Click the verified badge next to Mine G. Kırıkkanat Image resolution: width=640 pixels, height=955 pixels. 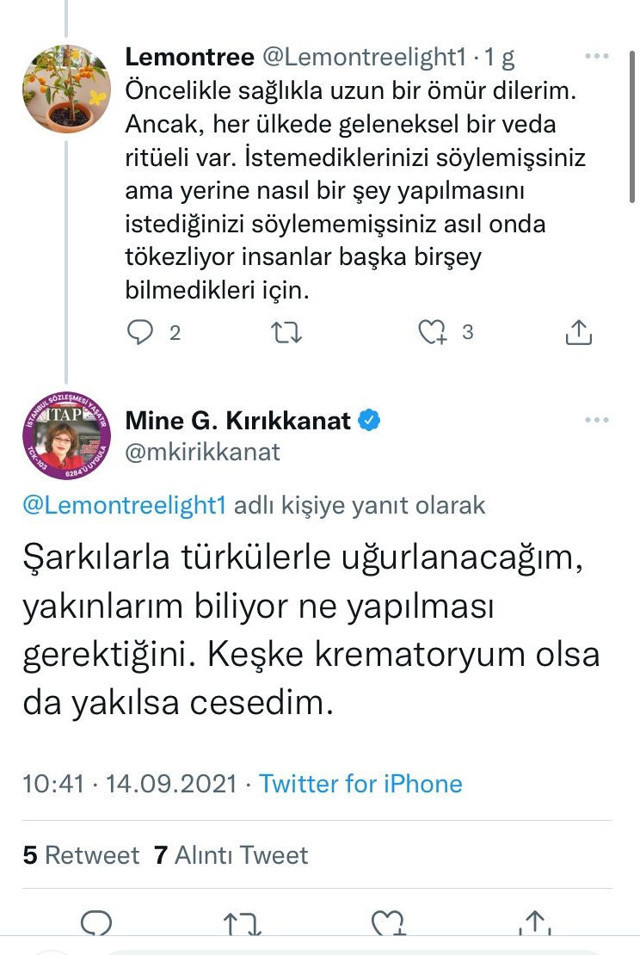pyautogui.click(x=368, y=422)
